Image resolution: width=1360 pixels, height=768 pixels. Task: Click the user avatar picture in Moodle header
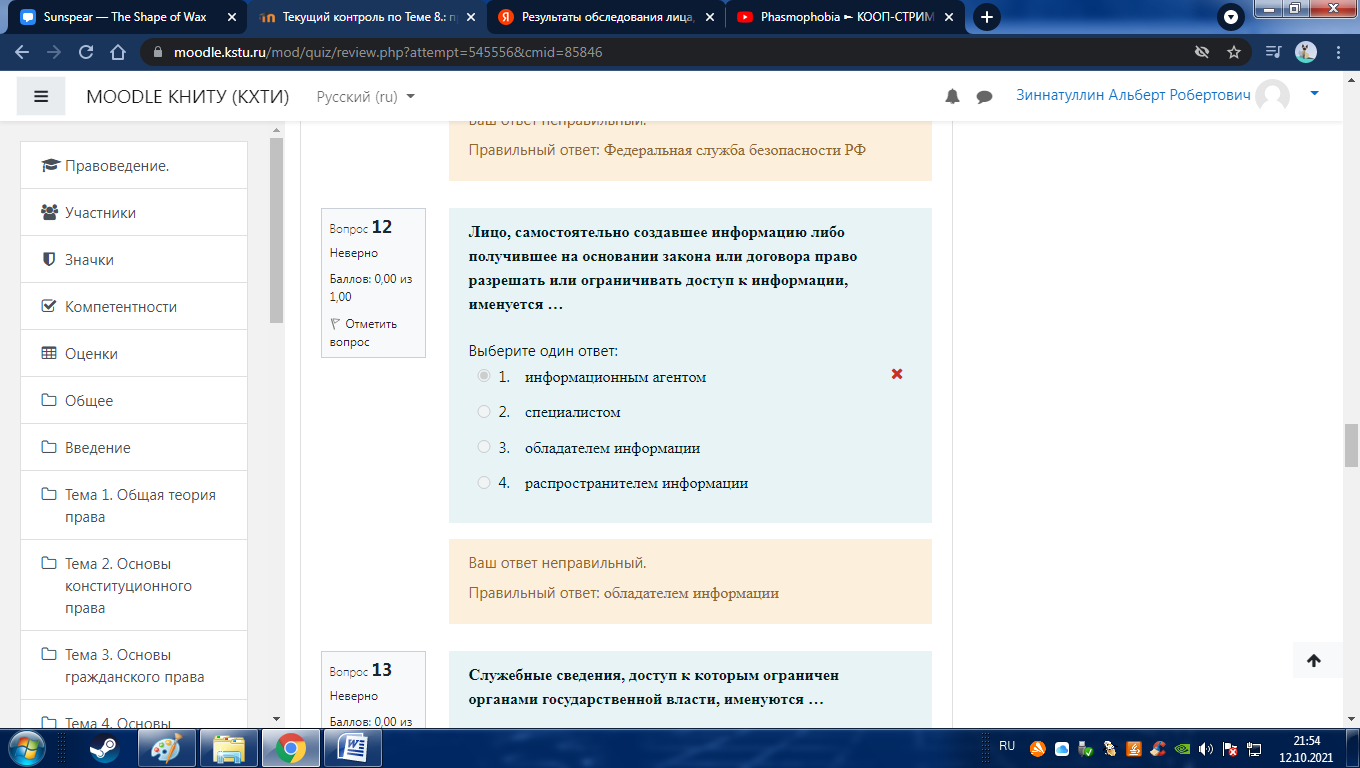[1273, 96]
